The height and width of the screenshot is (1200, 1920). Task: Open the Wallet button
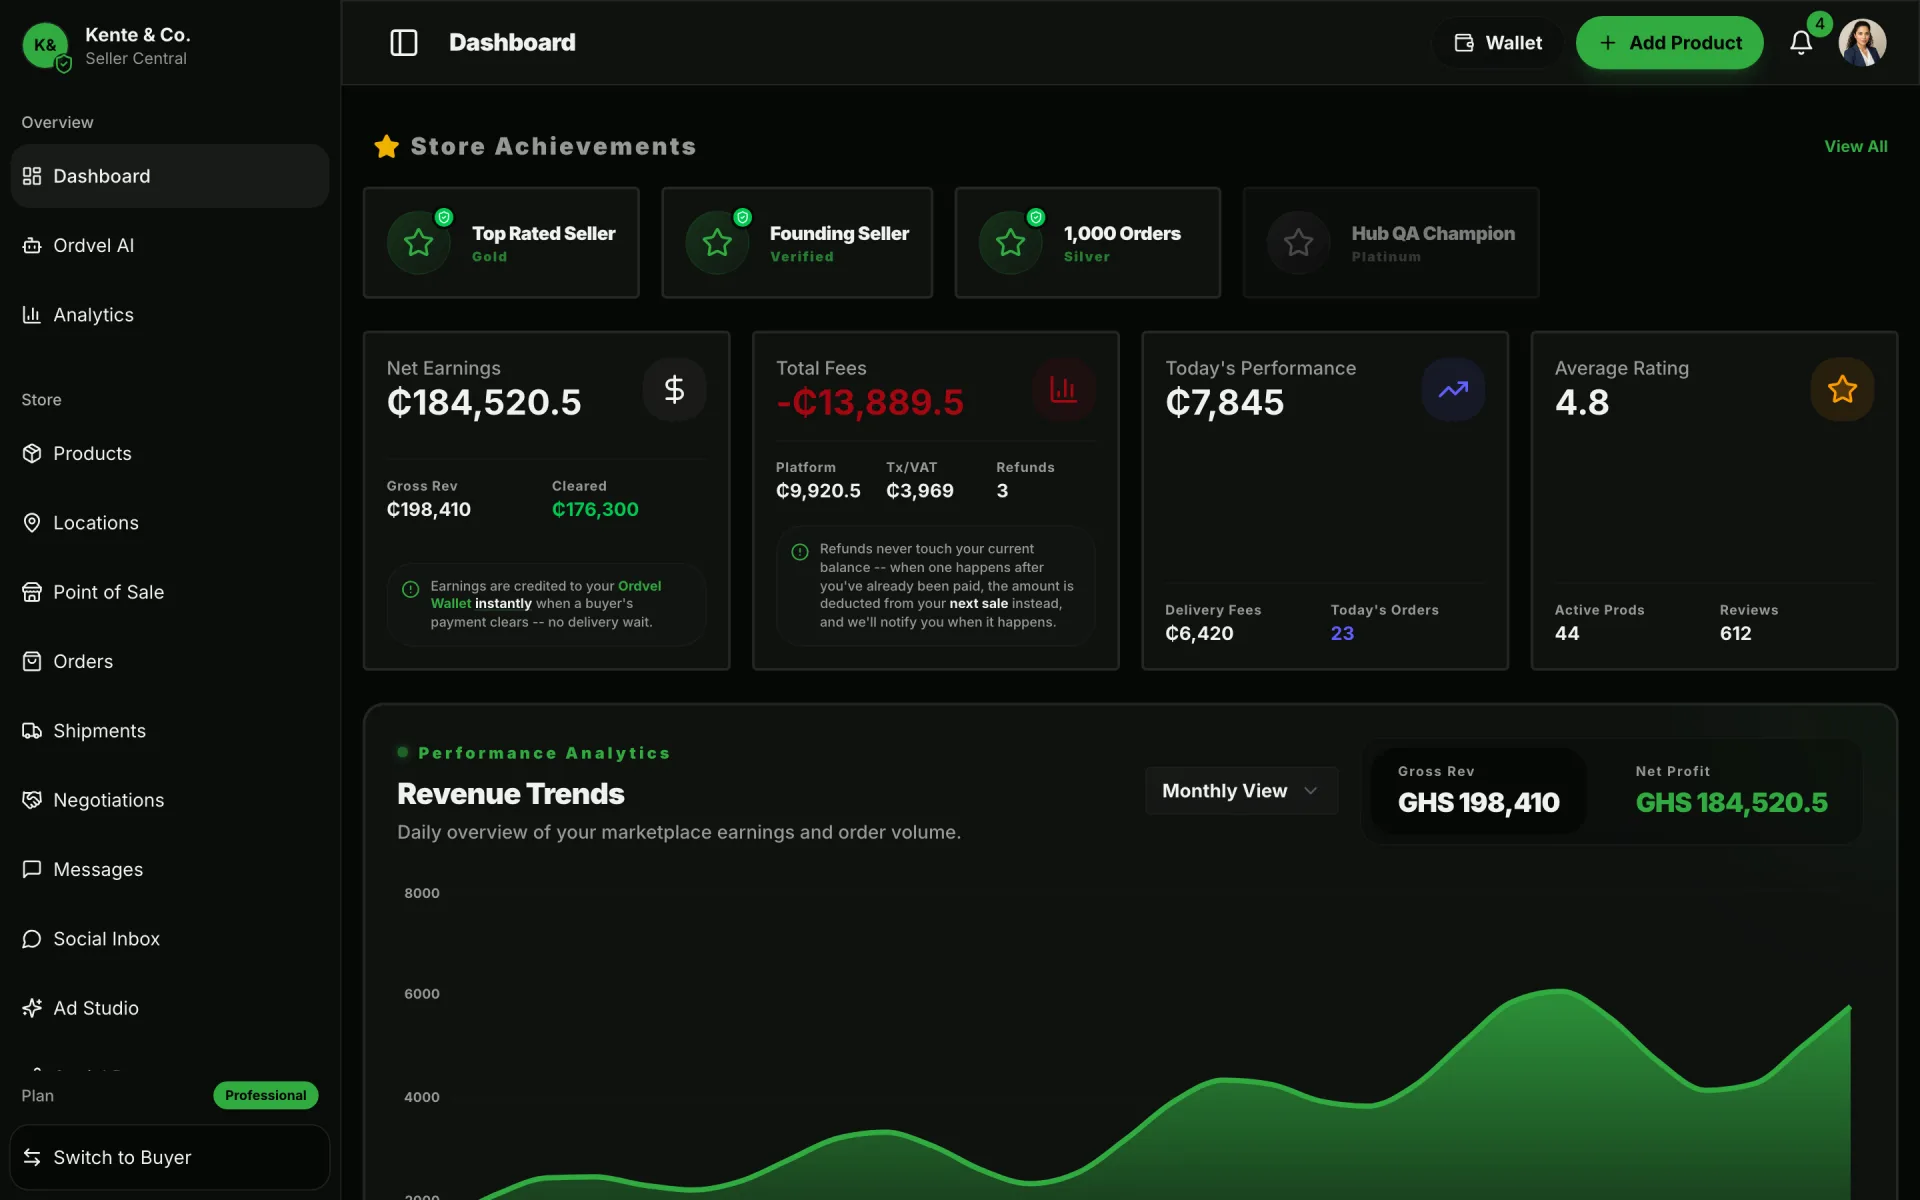click(1497, 42)
